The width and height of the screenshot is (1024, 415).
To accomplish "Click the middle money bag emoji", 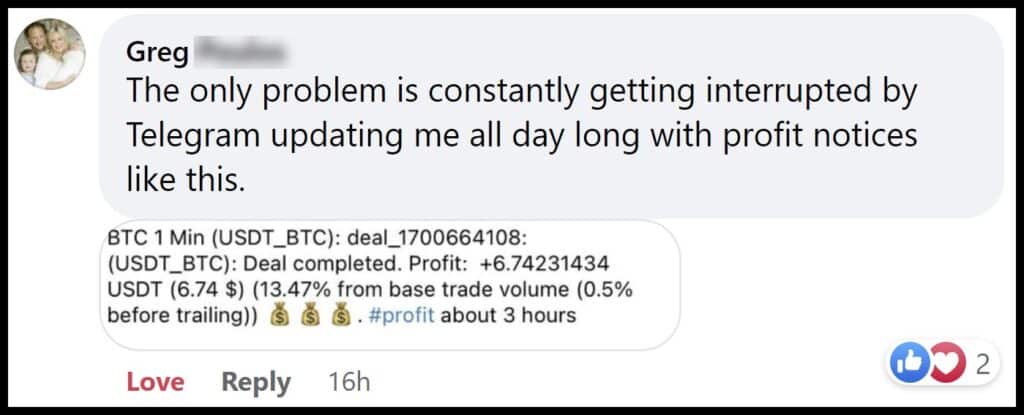I will pos(312,315).
